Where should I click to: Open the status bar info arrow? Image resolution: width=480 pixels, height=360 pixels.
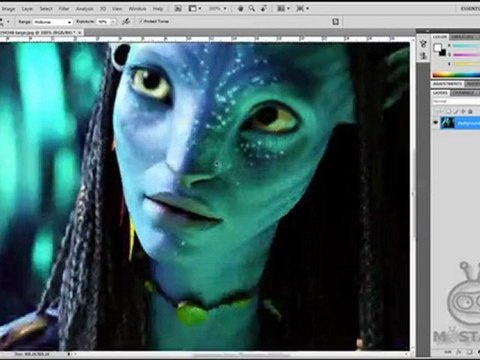coord(69,354)
